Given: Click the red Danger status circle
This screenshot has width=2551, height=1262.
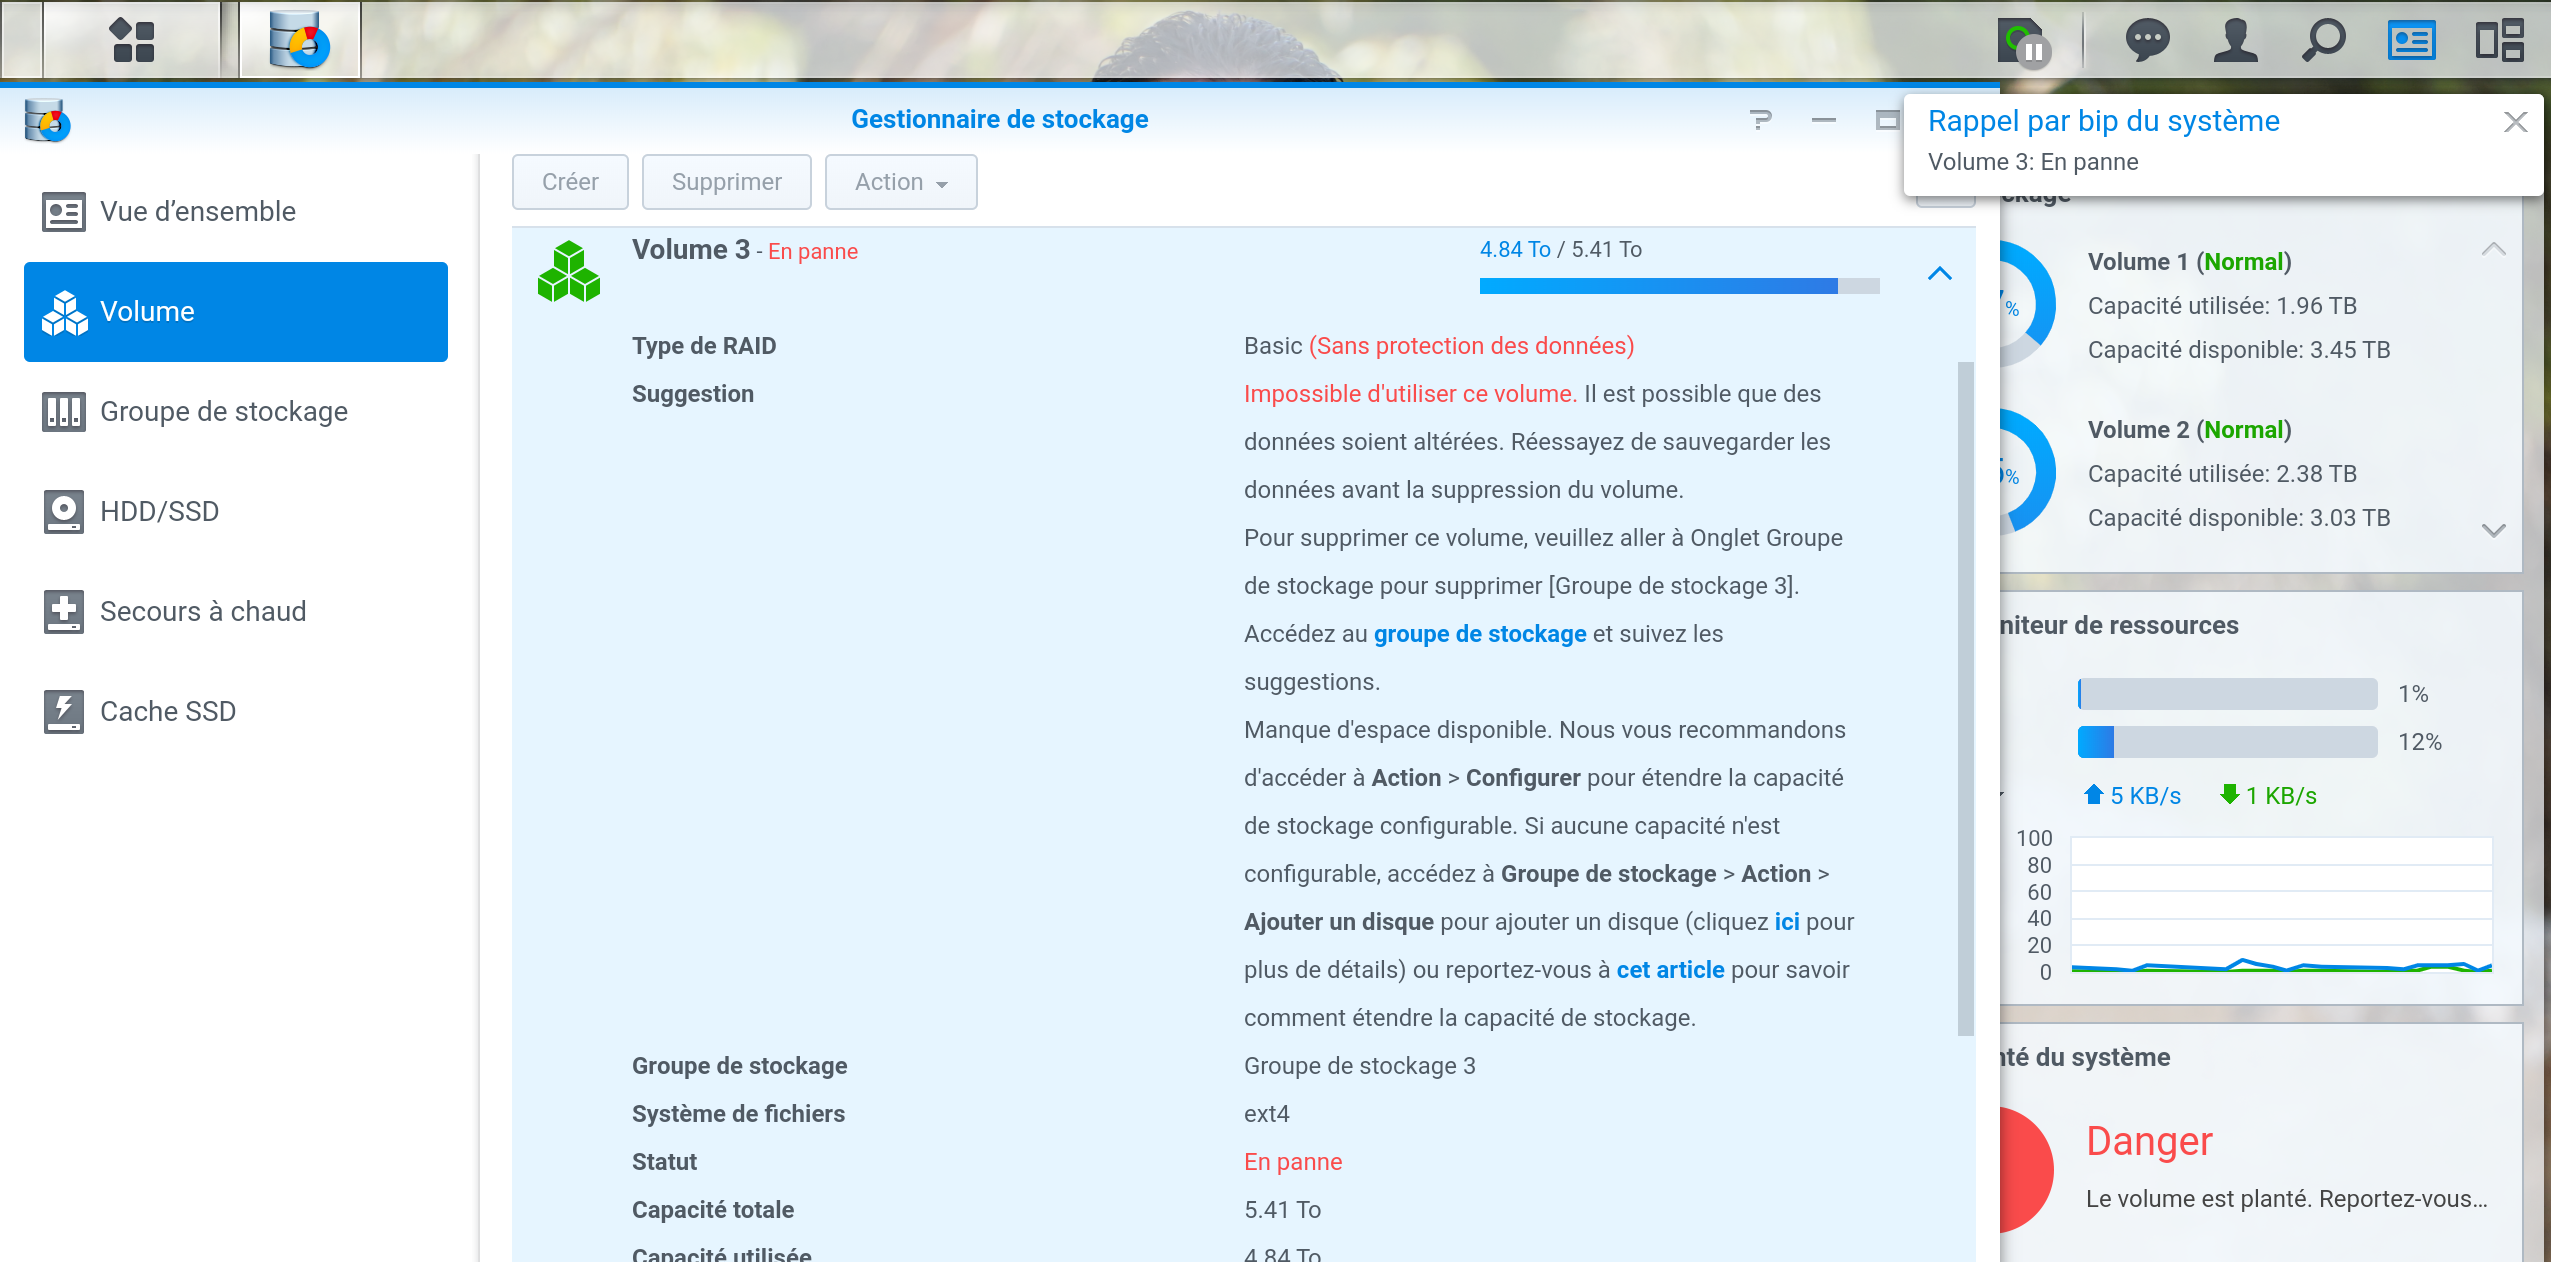Looking at the screenshot, I should click(2025, 1170).
